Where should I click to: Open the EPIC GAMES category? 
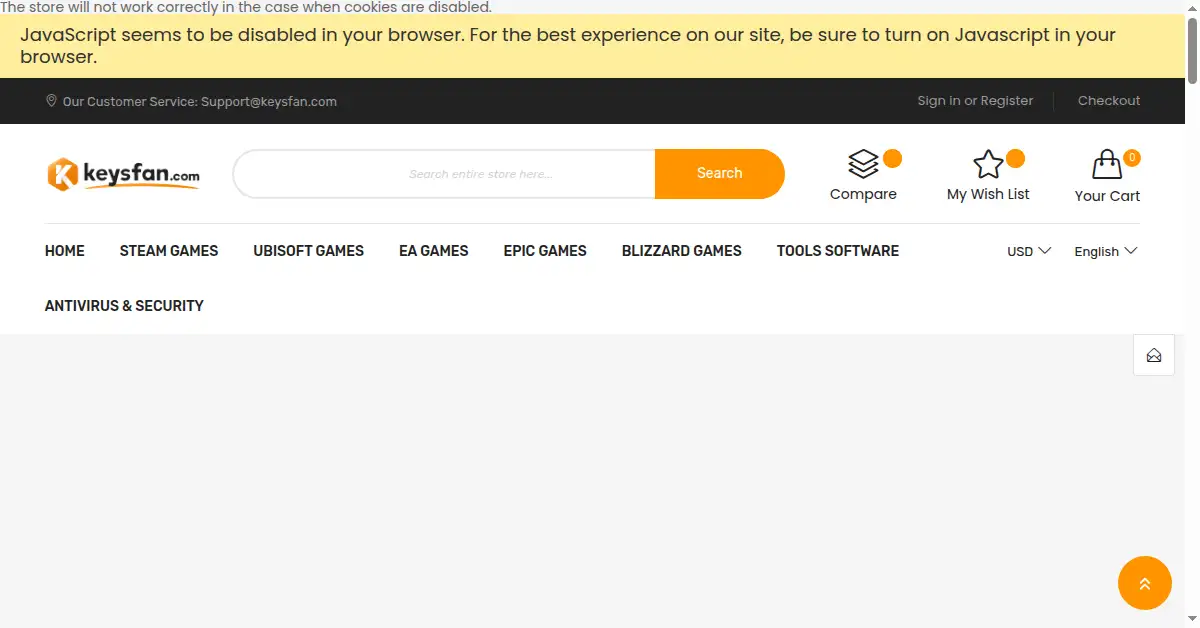(x=545, y=251)
